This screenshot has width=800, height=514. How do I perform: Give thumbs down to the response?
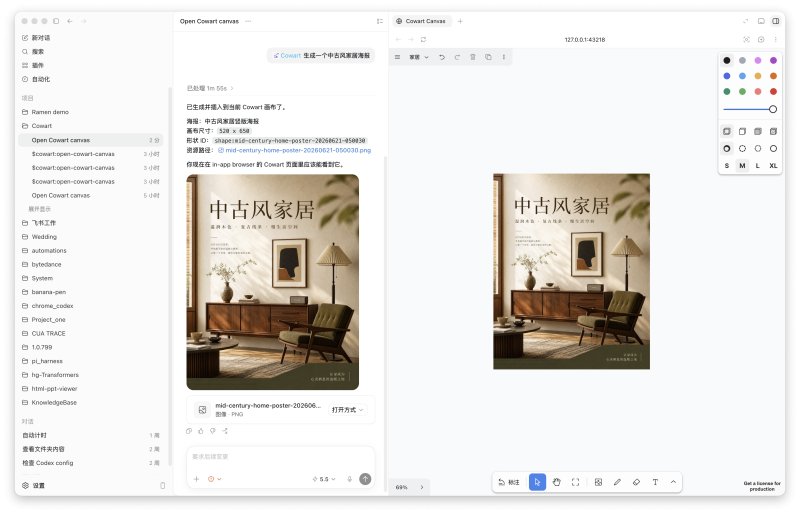click(213, 431)
